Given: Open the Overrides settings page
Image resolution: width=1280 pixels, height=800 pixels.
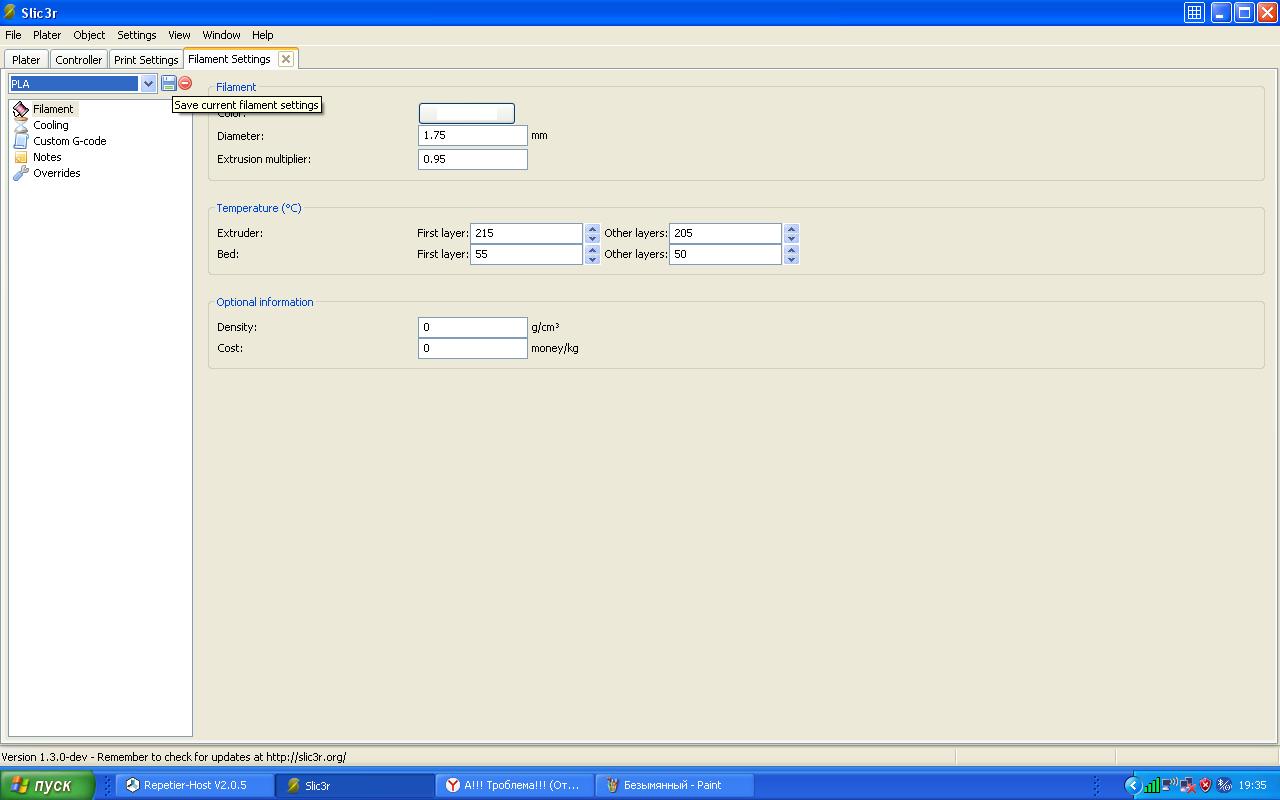Looking at the screenshot, I should pyautogui.click(x=56, y=173).
